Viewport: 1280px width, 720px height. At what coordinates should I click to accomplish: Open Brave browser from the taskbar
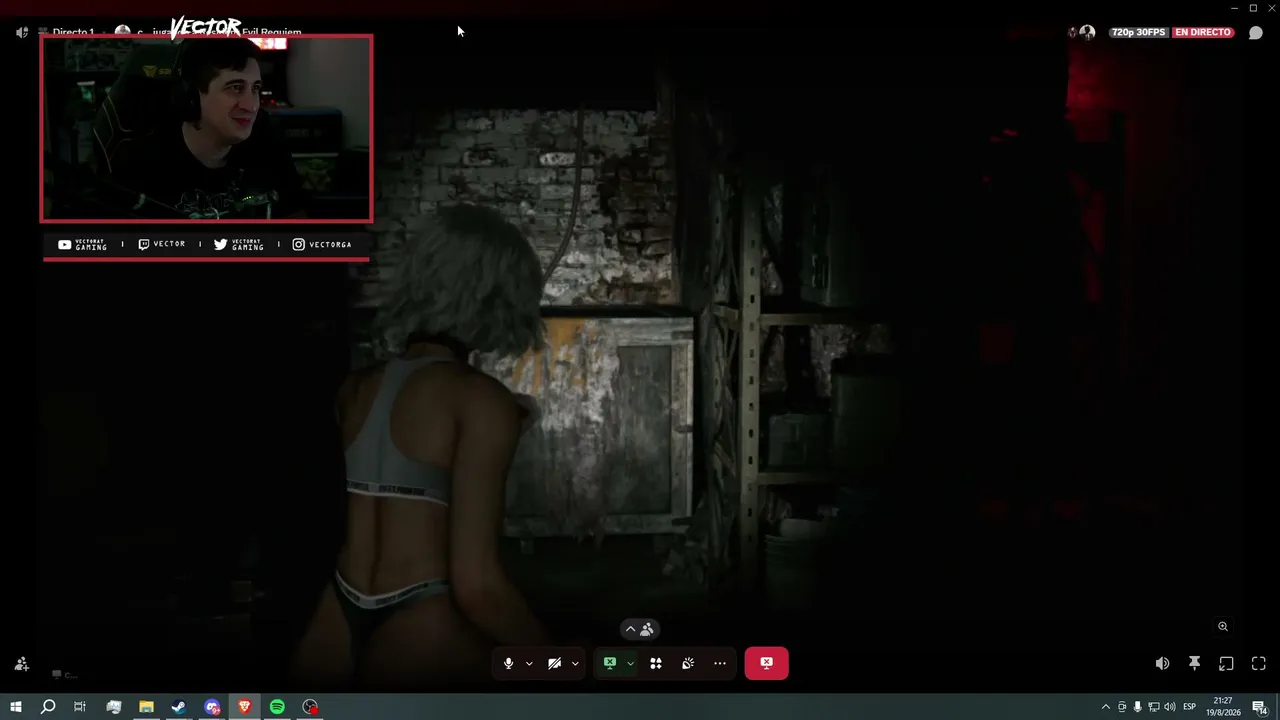[245, 707]
